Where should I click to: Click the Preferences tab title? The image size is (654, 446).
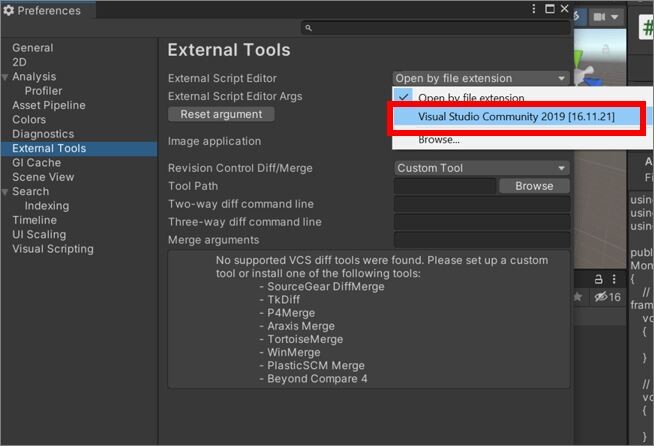[x=49, y=11]
